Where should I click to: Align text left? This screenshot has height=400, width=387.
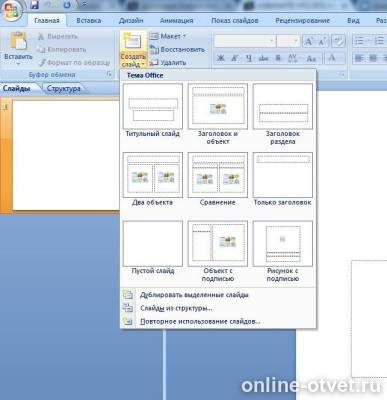click(x=359, y=58)
